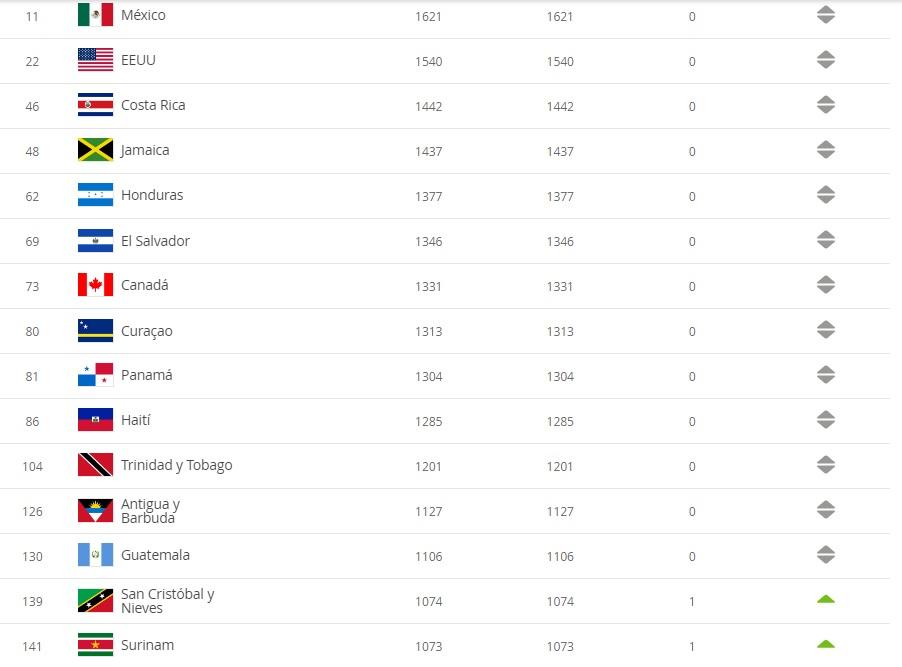The image size is (902, 667).
Task: Click green up arrow for Surinam
Action: 825,644
